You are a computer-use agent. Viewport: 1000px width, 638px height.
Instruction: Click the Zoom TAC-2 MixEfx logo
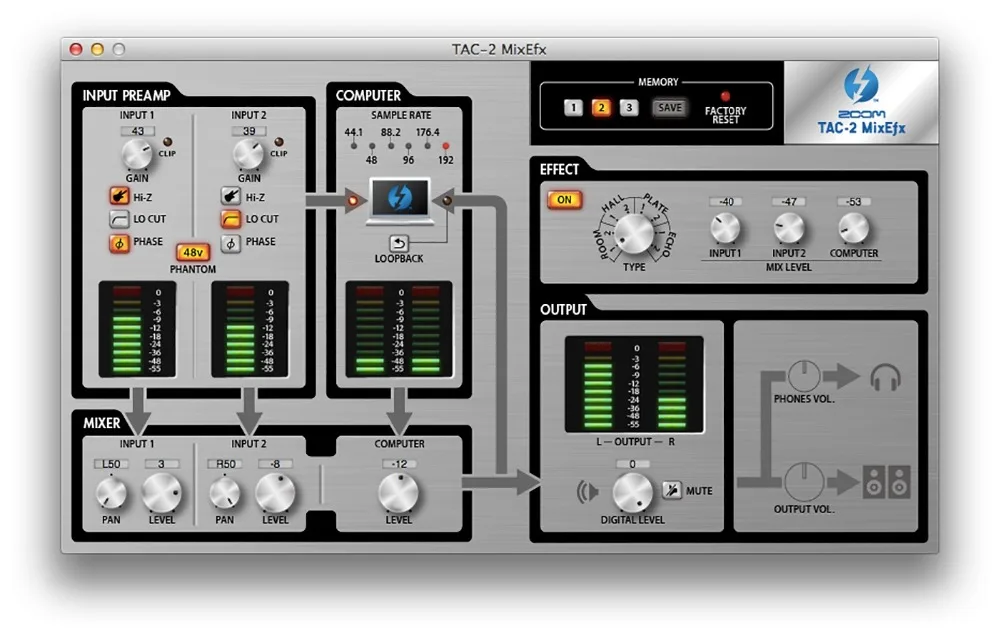pos(862,102)
